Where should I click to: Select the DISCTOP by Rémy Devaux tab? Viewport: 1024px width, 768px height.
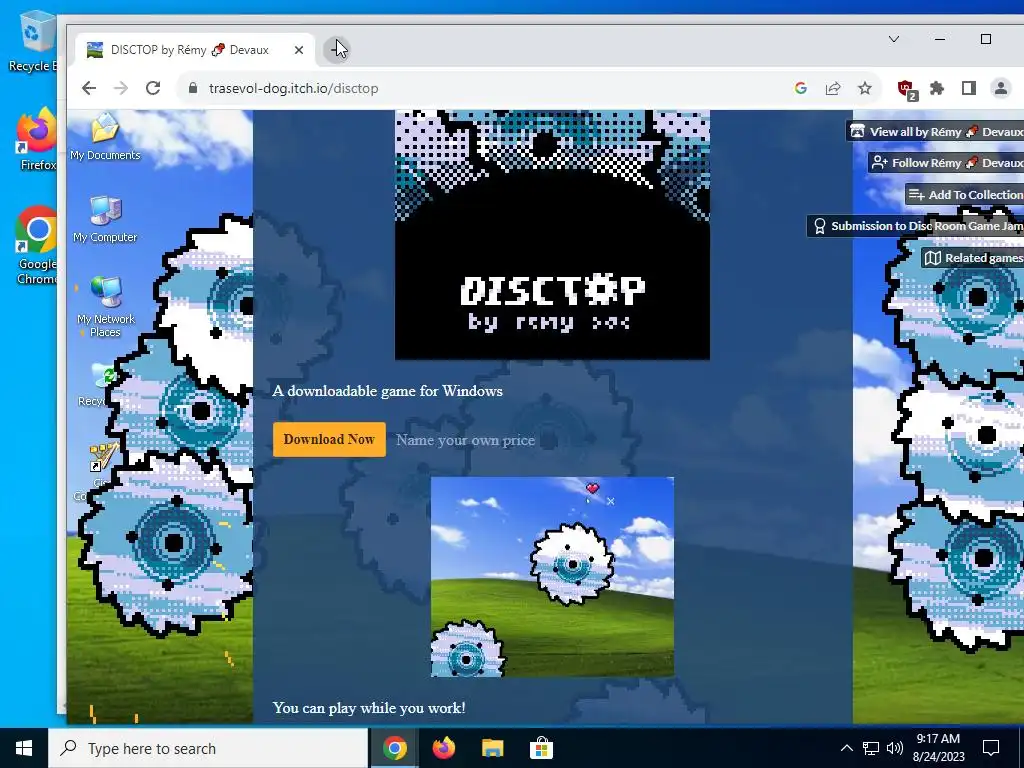point(194,50)
